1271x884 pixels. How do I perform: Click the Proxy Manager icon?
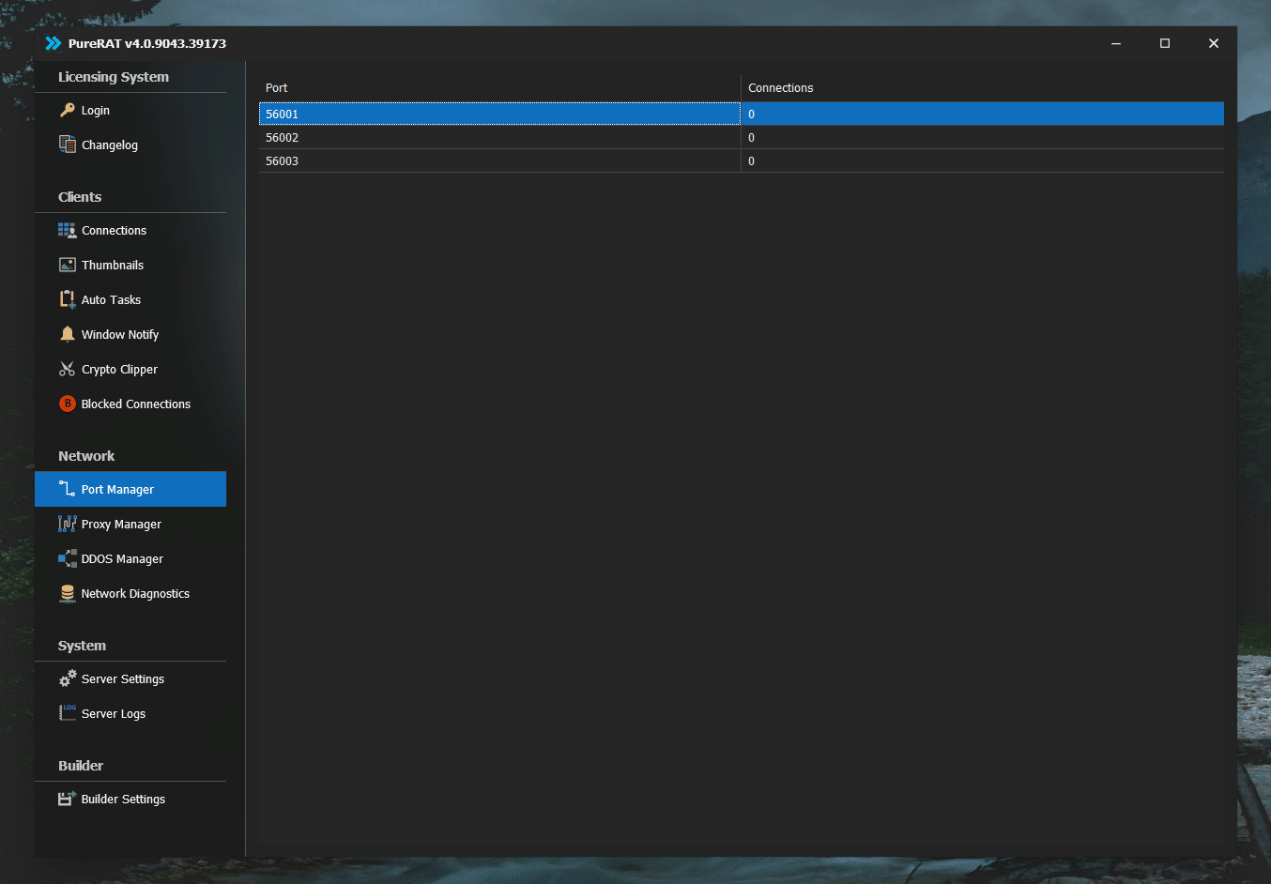click(67, 524)
